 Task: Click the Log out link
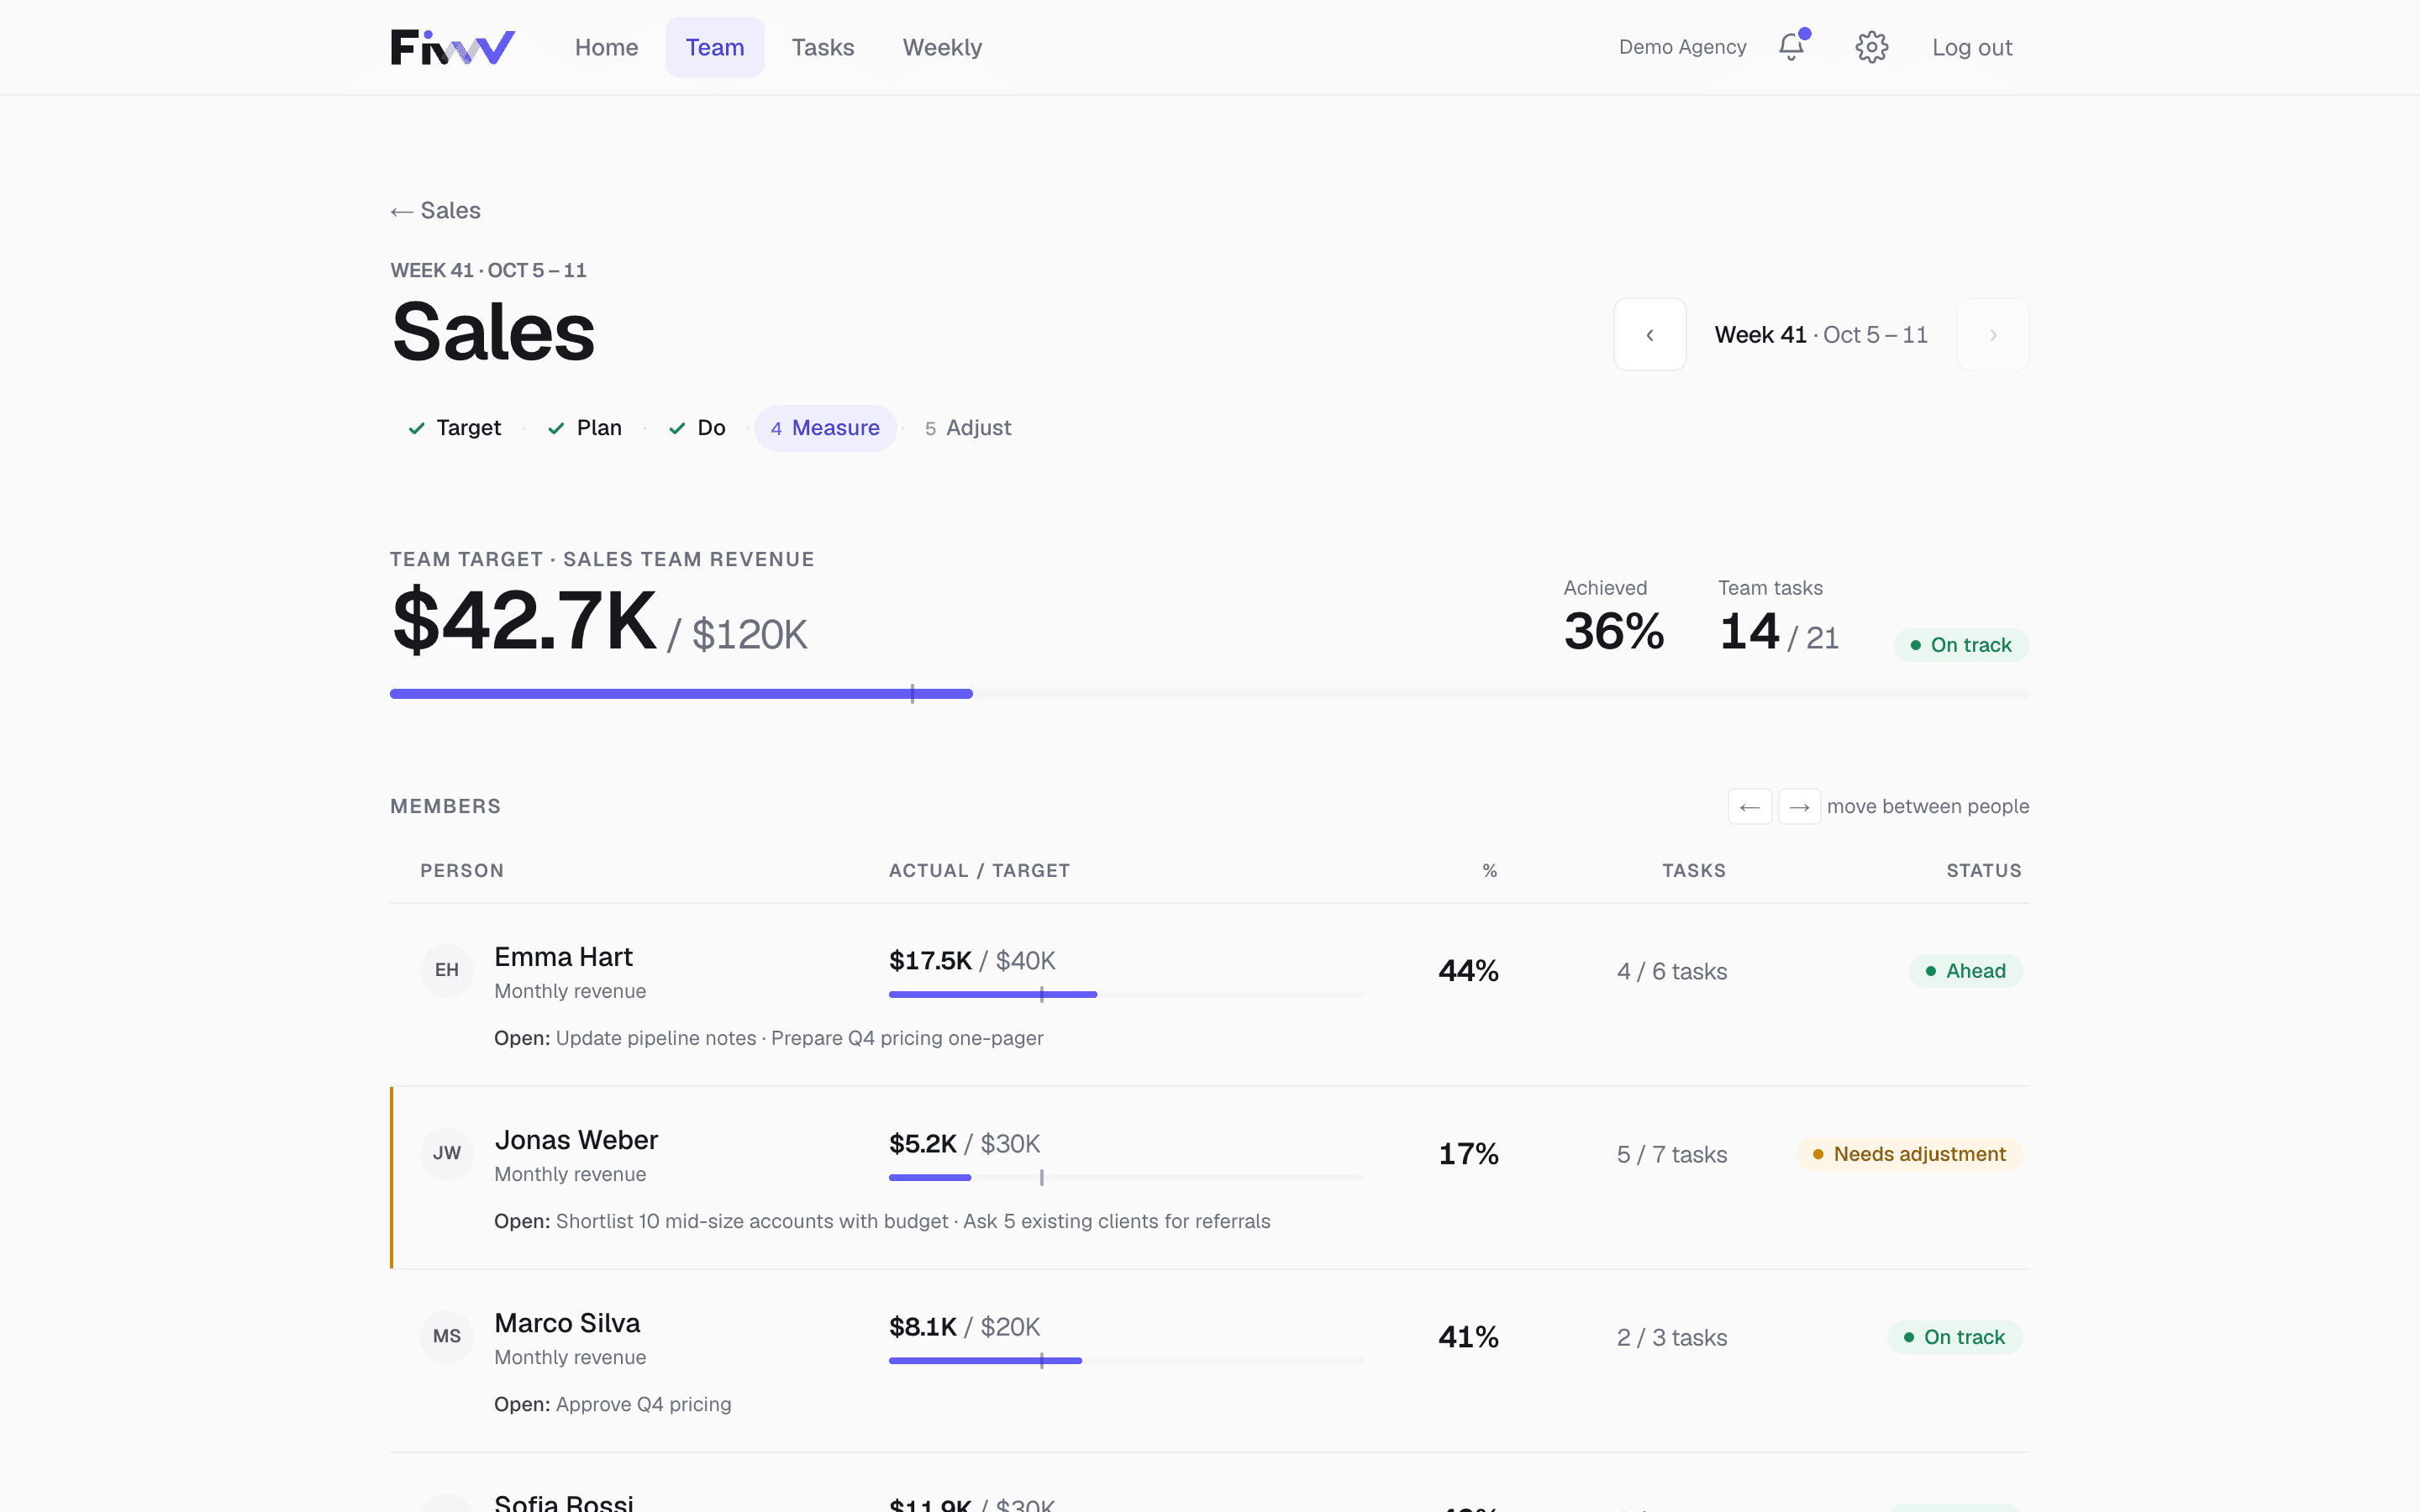1972,47
